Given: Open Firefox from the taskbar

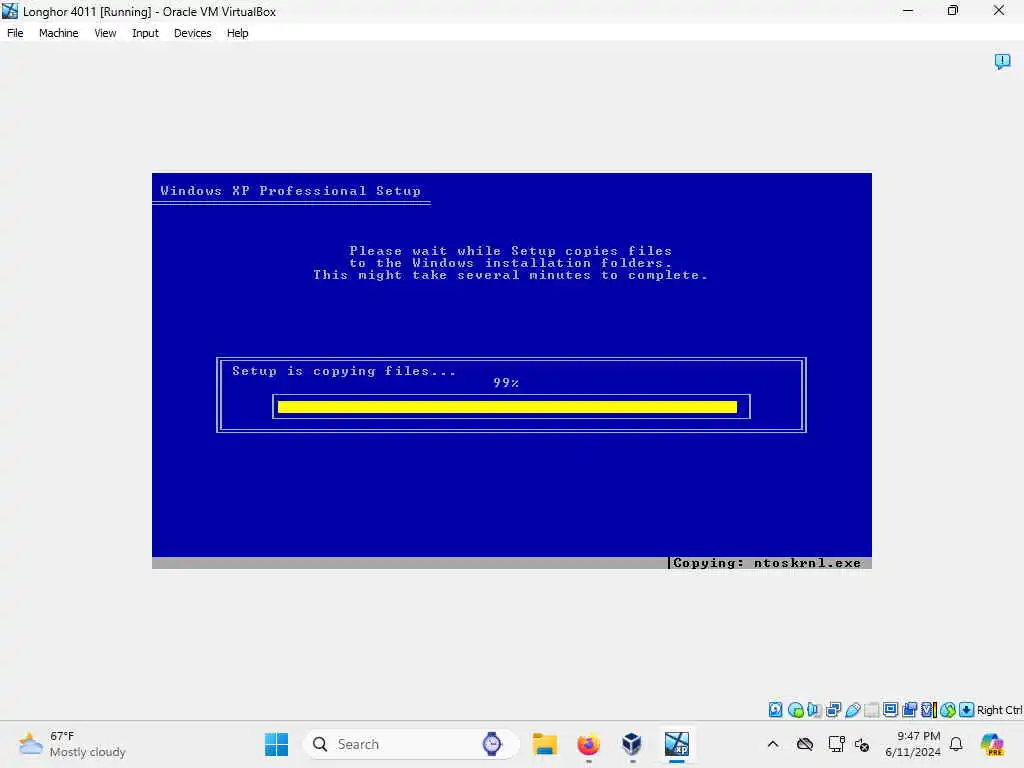Looking at the screenshot, I should (x=588, y=744).
